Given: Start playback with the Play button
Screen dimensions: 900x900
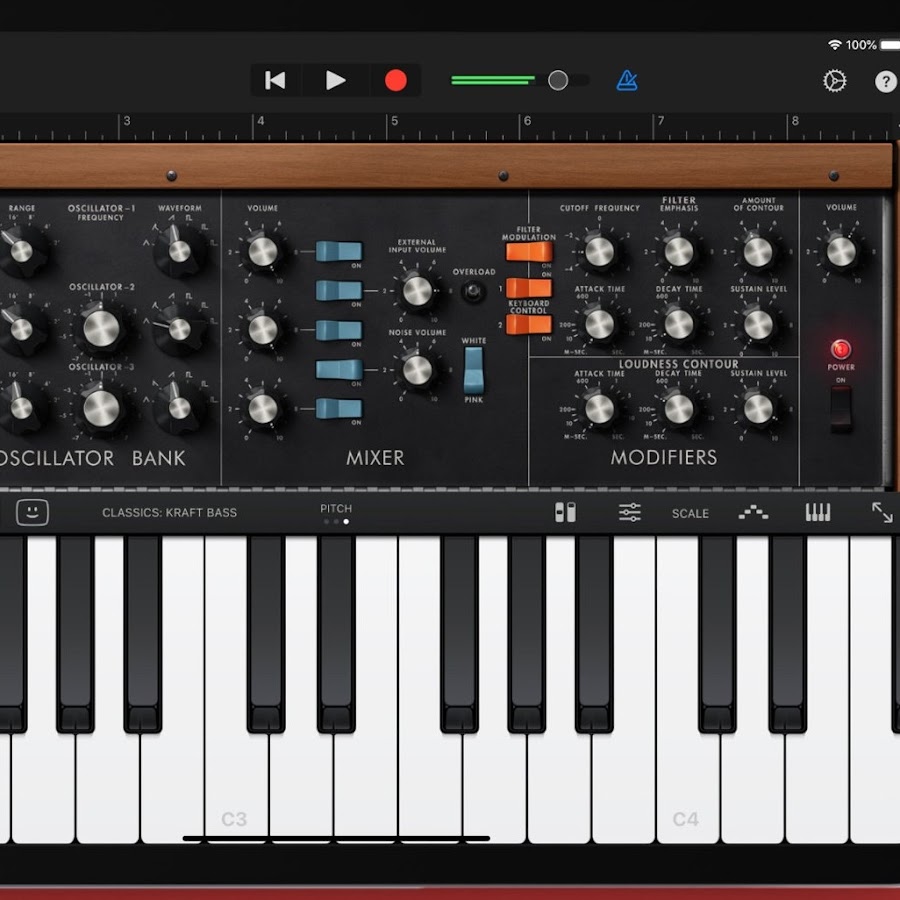Looking at the screenshot, I should coord(335,80).
